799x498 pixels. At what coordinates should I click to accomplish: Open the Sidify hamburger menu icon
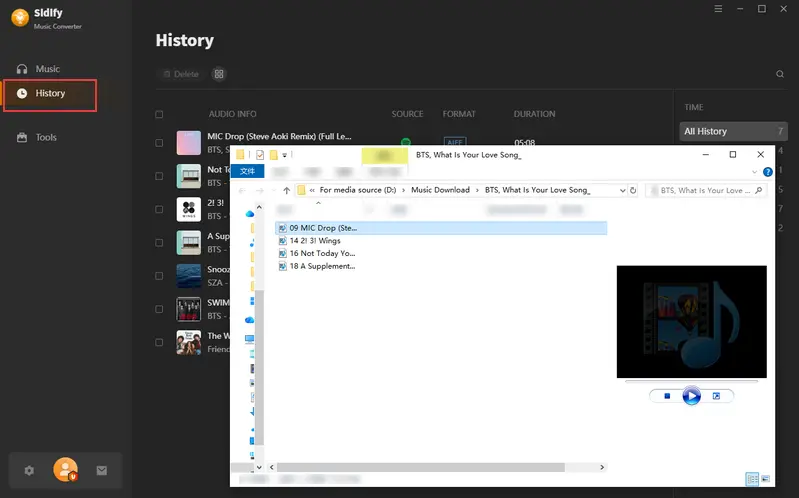click(718, 9)
